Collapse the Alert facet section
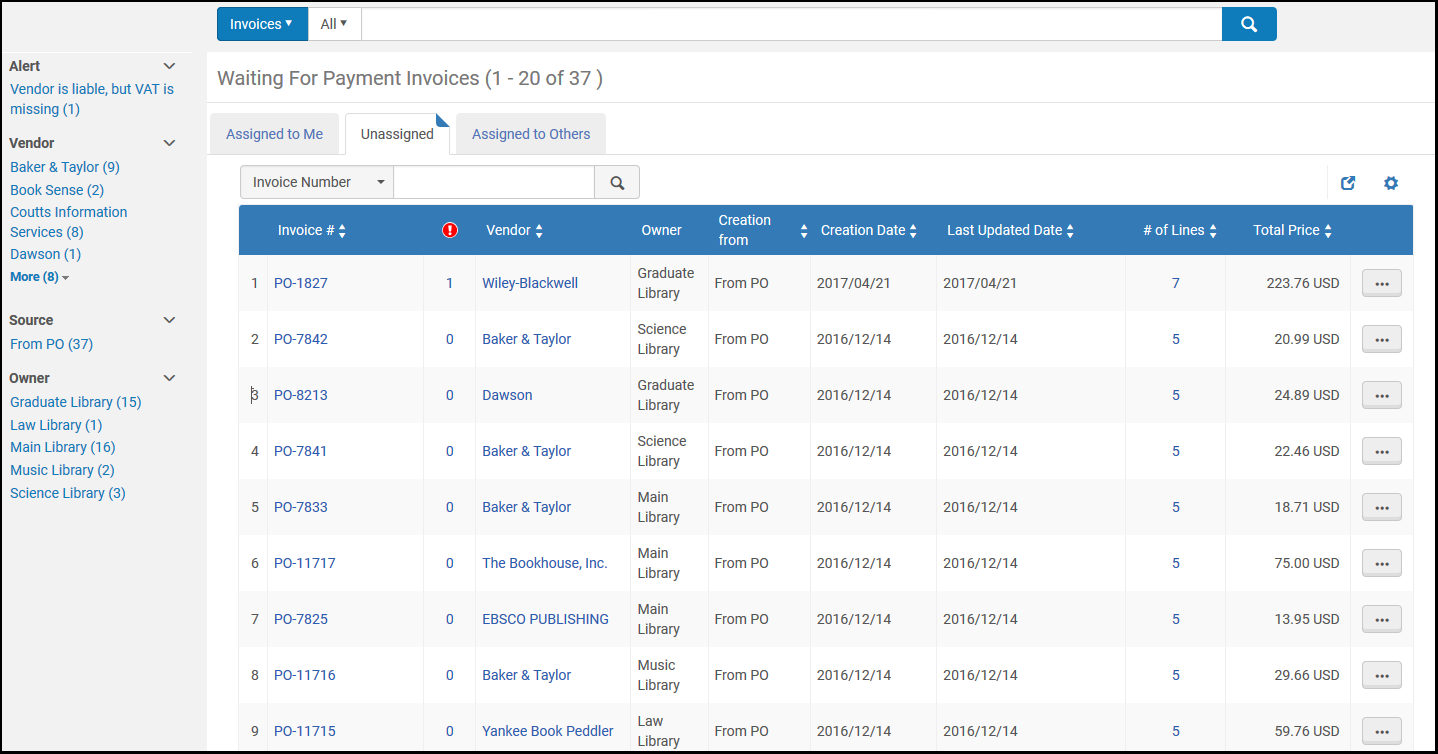The width and height of the screenshot is (1438, 754). tap(169, 66)
